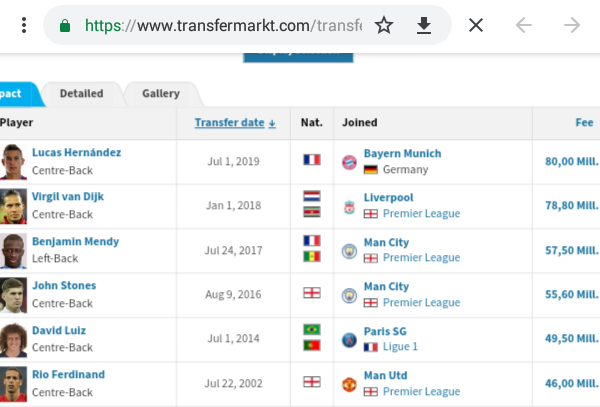Click the Bayern Munich club crest
Image resolution: width=600 pixels, height=407 pixels.
(x=349, y=162)
